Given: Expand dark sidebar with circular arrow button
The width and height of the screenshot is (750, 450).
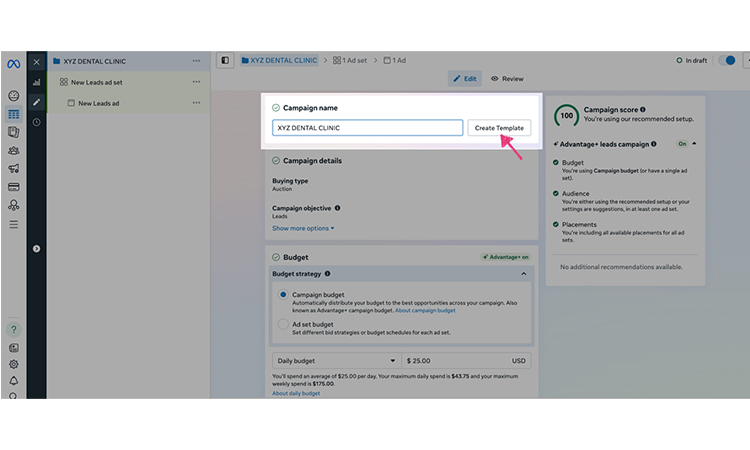Looking at the screenshot, I should click(36, 249).
